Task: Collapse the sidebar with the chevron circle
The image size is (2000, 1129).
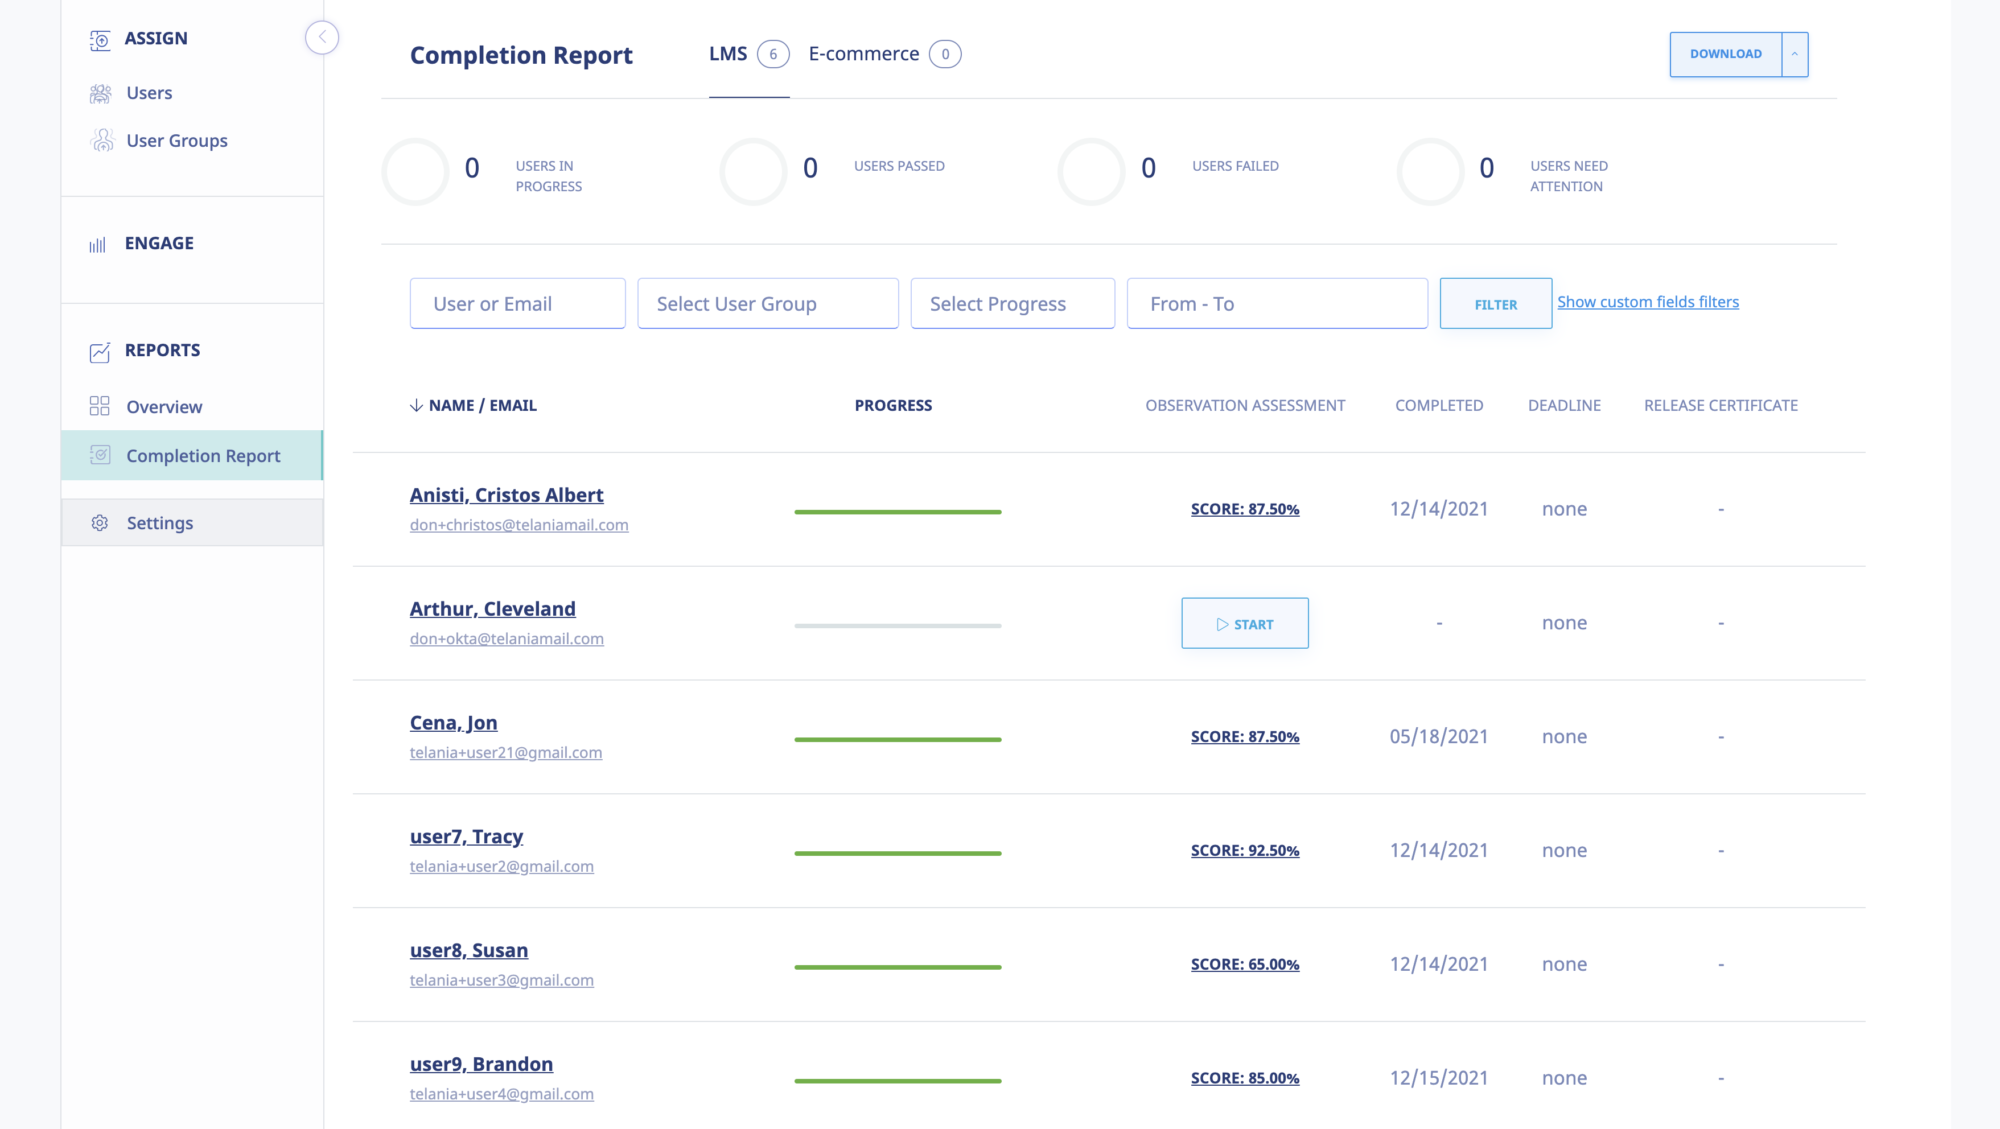Action: coord(322,37)
